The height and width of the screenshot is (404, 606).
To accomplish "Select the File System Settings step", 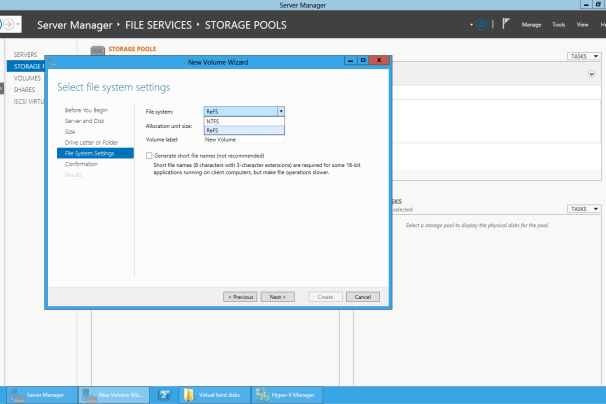I will (95, 153).
